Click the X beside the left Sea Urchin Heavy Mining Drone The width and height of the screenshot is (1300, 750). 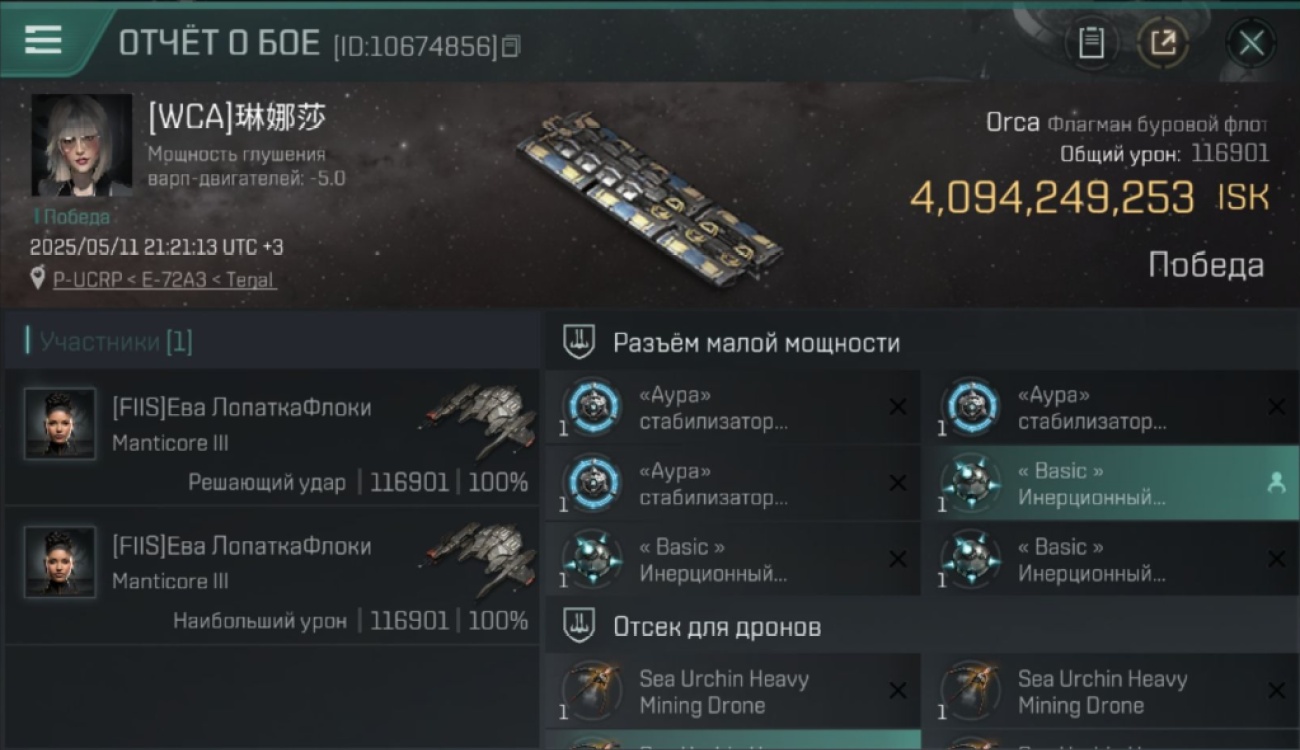pyautogui.click(x=898, y=691)
